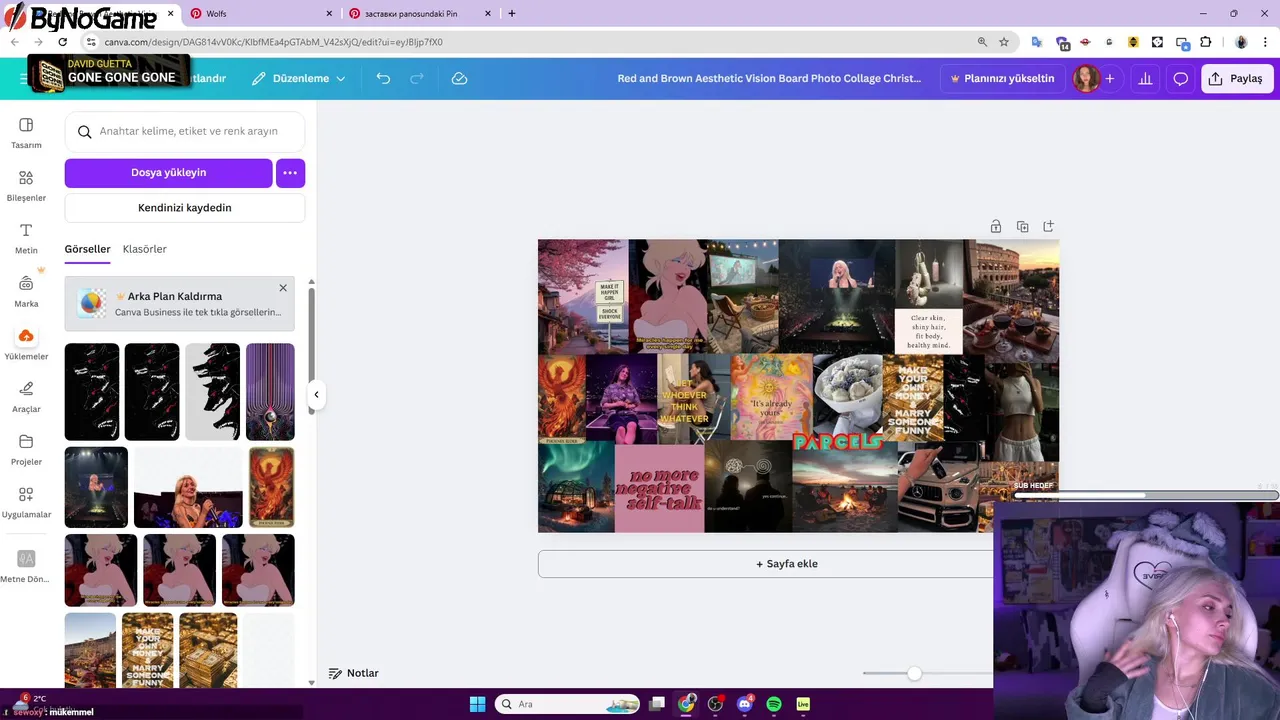Open the Bileşenler elements panel
1280x720 pixels.
tap(26, 186)
